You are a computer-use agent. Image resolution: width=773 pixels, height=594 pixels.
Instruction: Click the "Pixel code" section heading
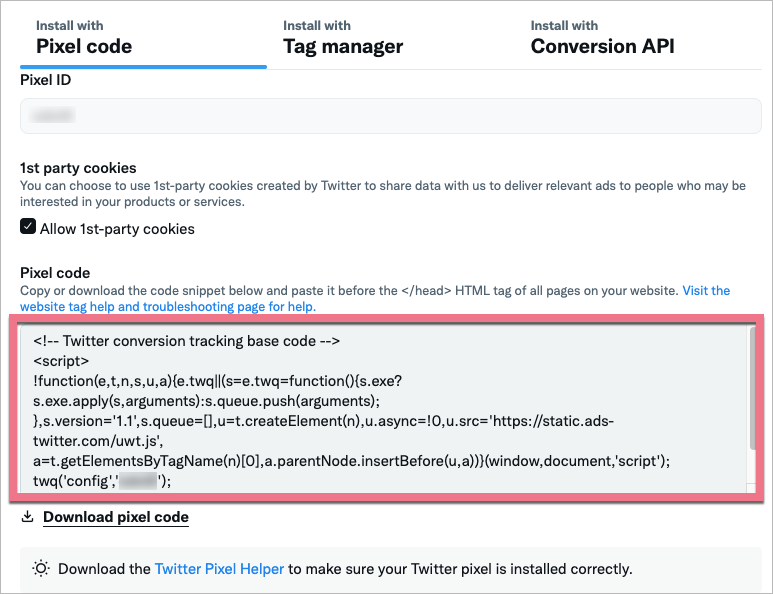pos(55,273)
